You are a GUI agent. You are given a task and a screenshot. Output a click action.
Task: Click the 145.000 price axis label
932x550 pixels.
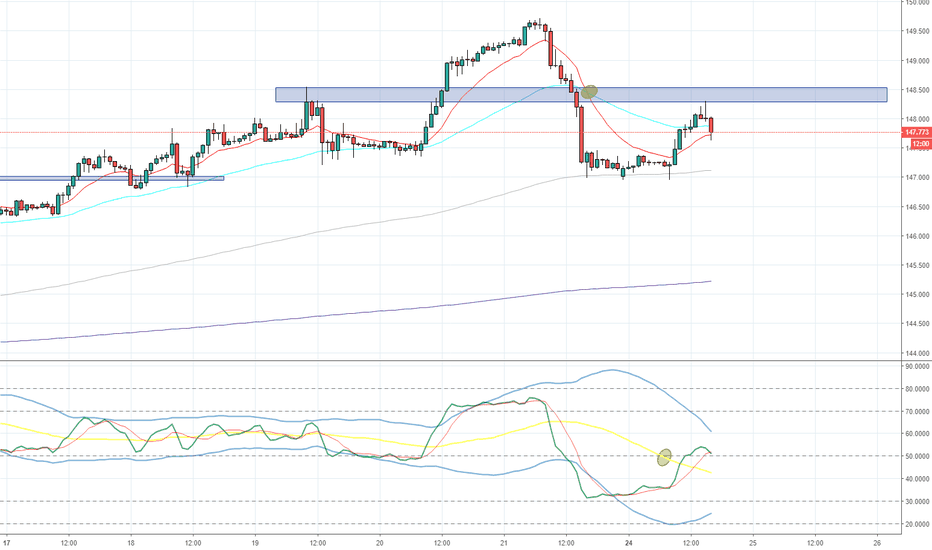[917, 295]
